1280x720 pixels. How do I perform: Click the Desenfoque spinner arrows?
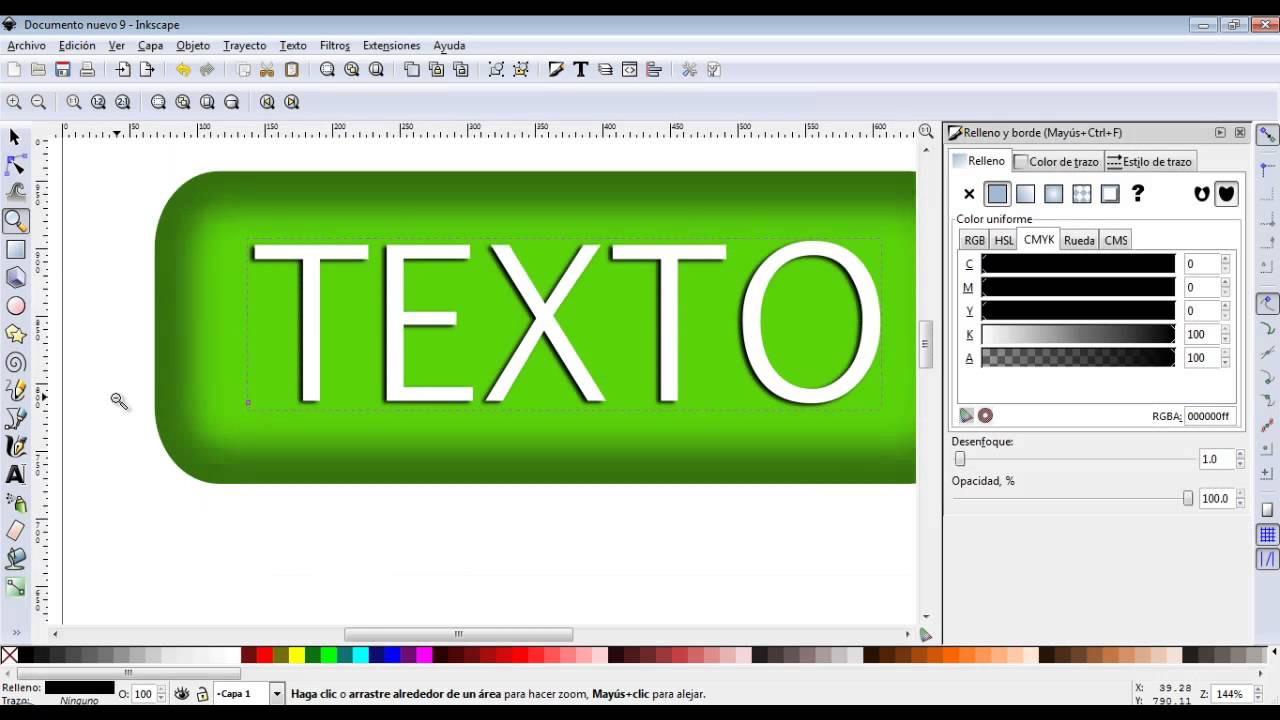(1240, 459)
